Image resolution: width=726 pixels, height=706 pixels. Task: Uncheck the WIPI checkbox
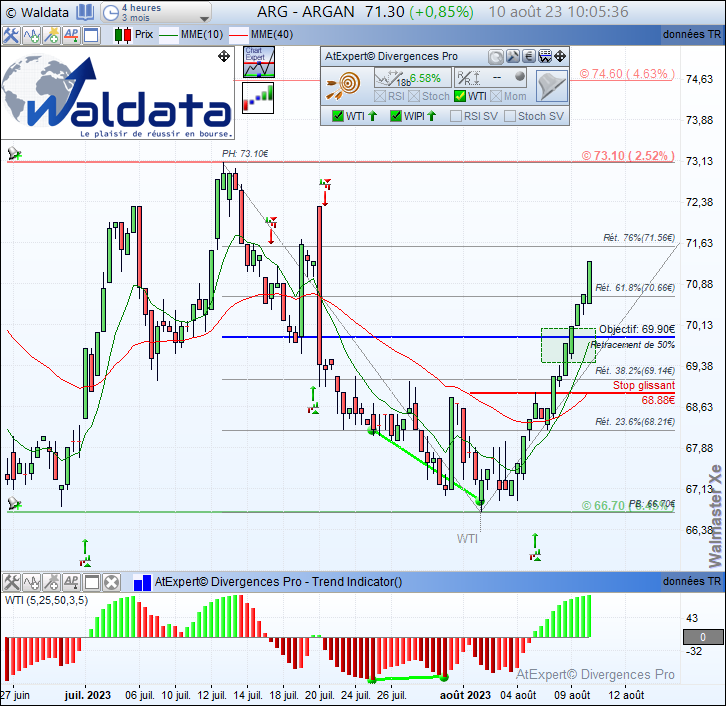point(396,116)
